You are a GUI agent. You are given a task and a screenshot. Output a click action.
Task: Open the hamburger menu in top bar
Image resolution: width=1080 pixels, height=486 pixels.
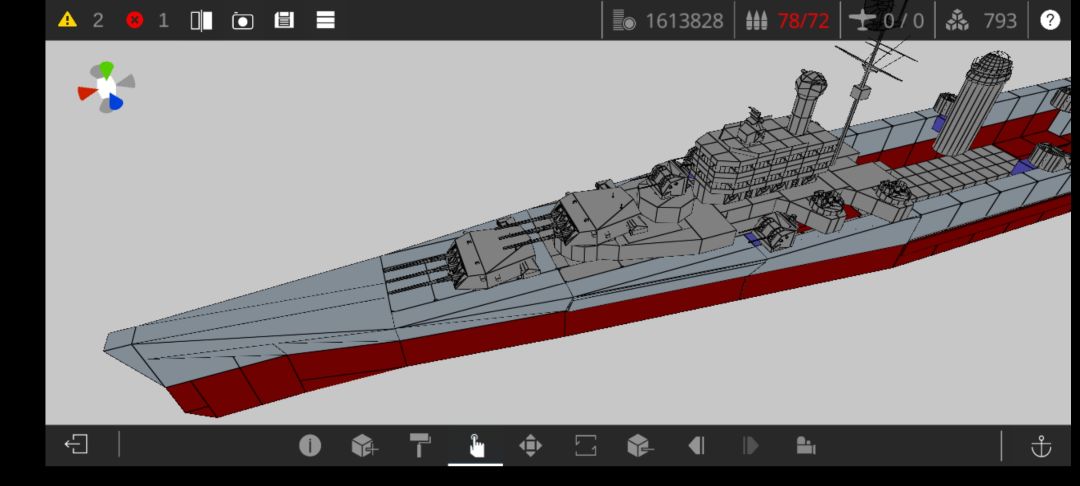[x=325, y=20]
